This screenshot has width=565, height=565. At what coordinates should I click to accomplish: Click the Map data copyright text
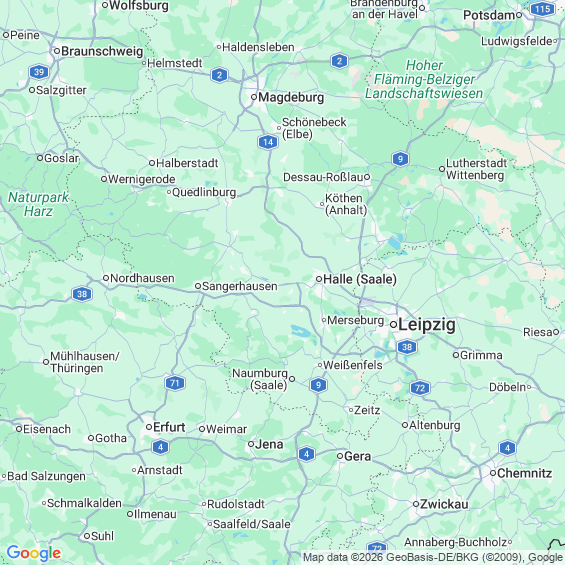[x=432, y=557]
